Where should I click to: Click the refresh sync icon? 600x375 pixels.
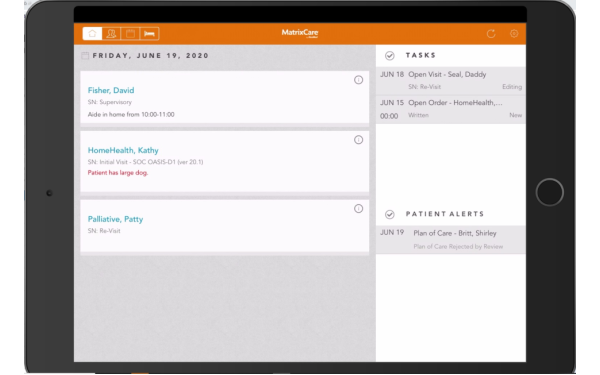pyautogui.click(x=491, y=34)
